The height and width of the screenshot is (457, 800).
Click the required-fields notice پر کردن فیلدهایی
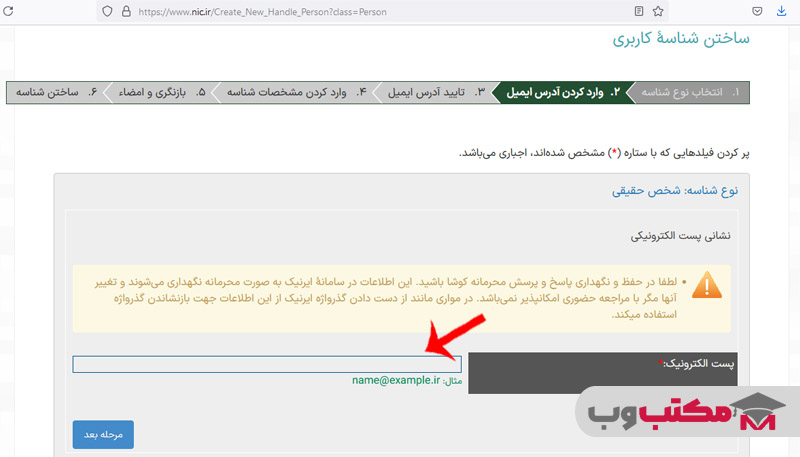point(604,153)
